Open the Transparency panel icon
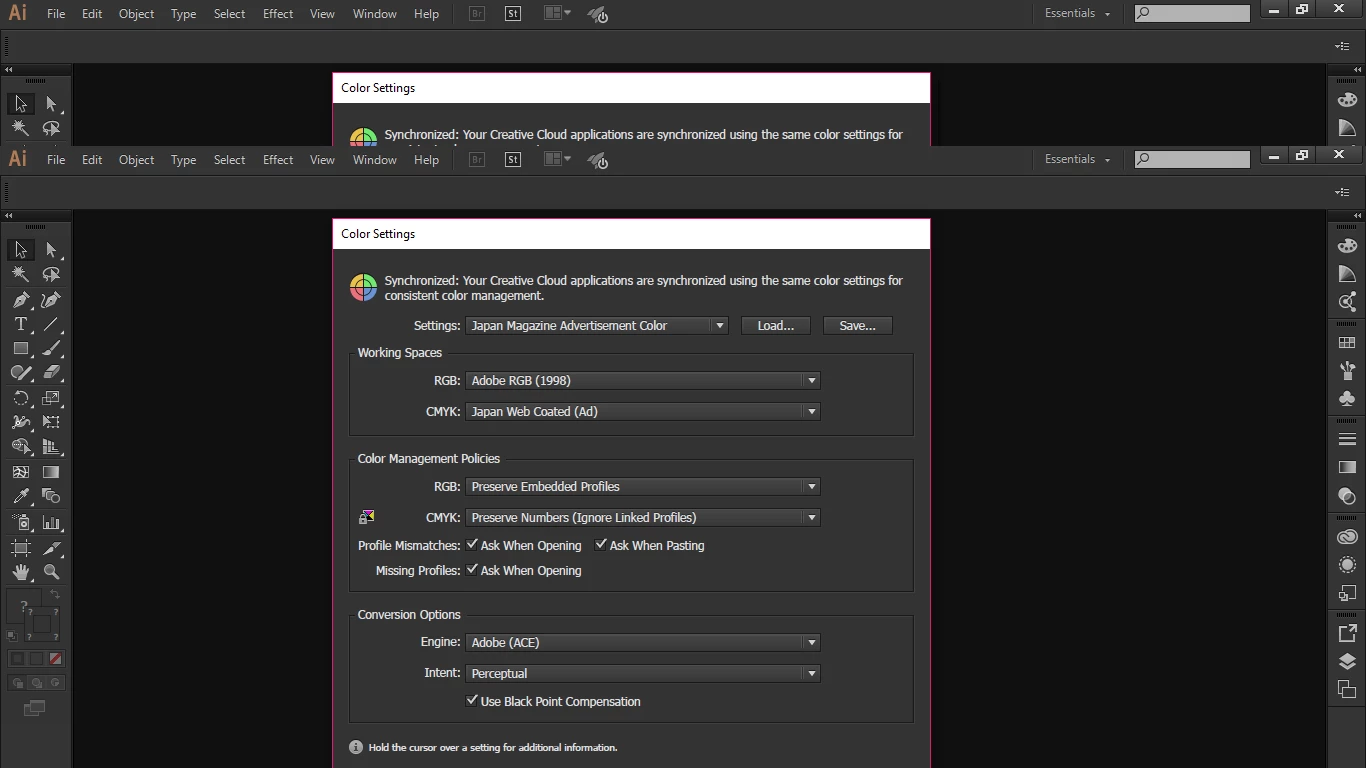The image size is (1366, 768). point(1347,495)
